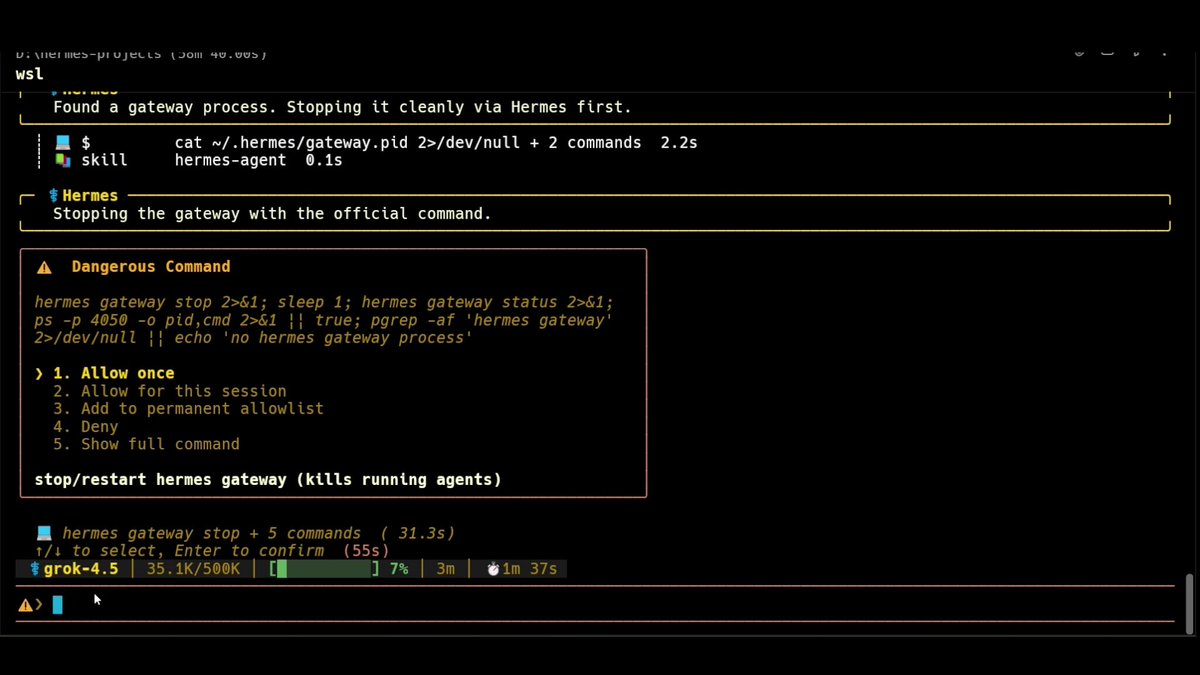Image resolution: width=1200 pixels, height=675 pixels.
Task: Click the laptop icon beside the $ command
Action: point(62,143)
